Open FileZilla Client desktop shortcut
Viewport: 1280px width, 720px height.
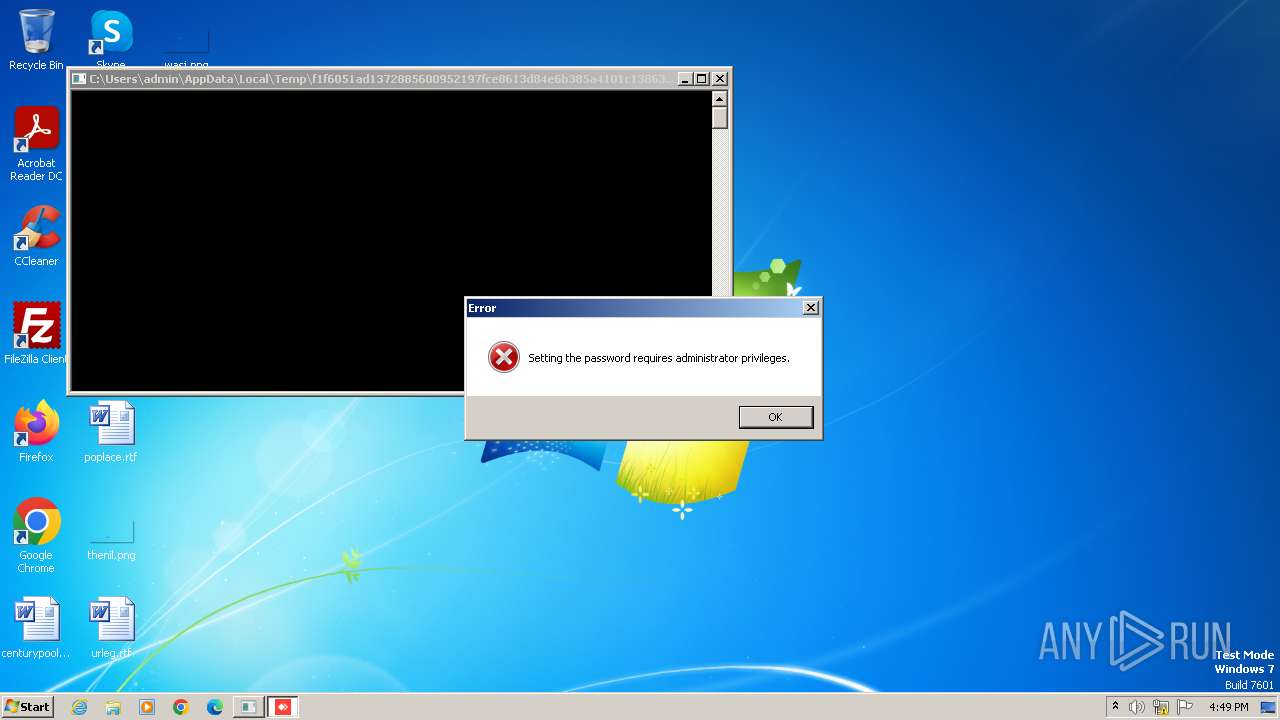[36, 333]
